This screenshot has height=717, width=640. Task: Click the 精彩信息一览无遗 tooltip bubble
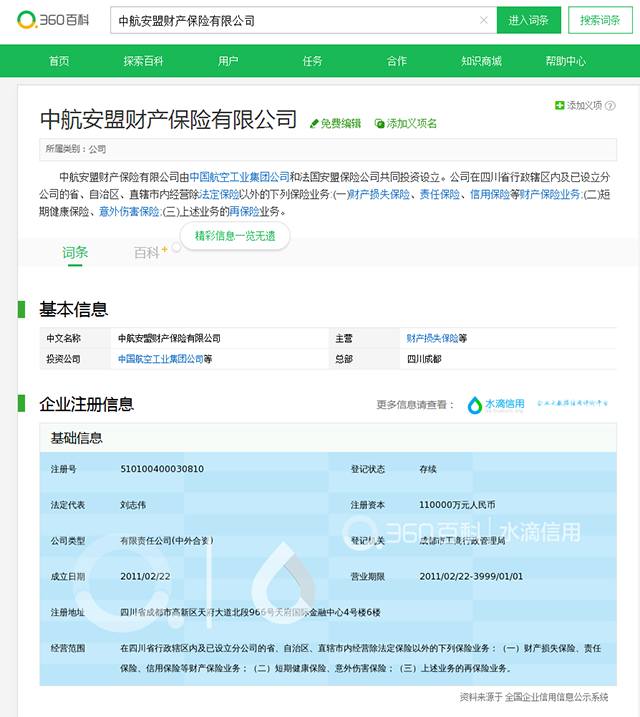click(235, 236)
